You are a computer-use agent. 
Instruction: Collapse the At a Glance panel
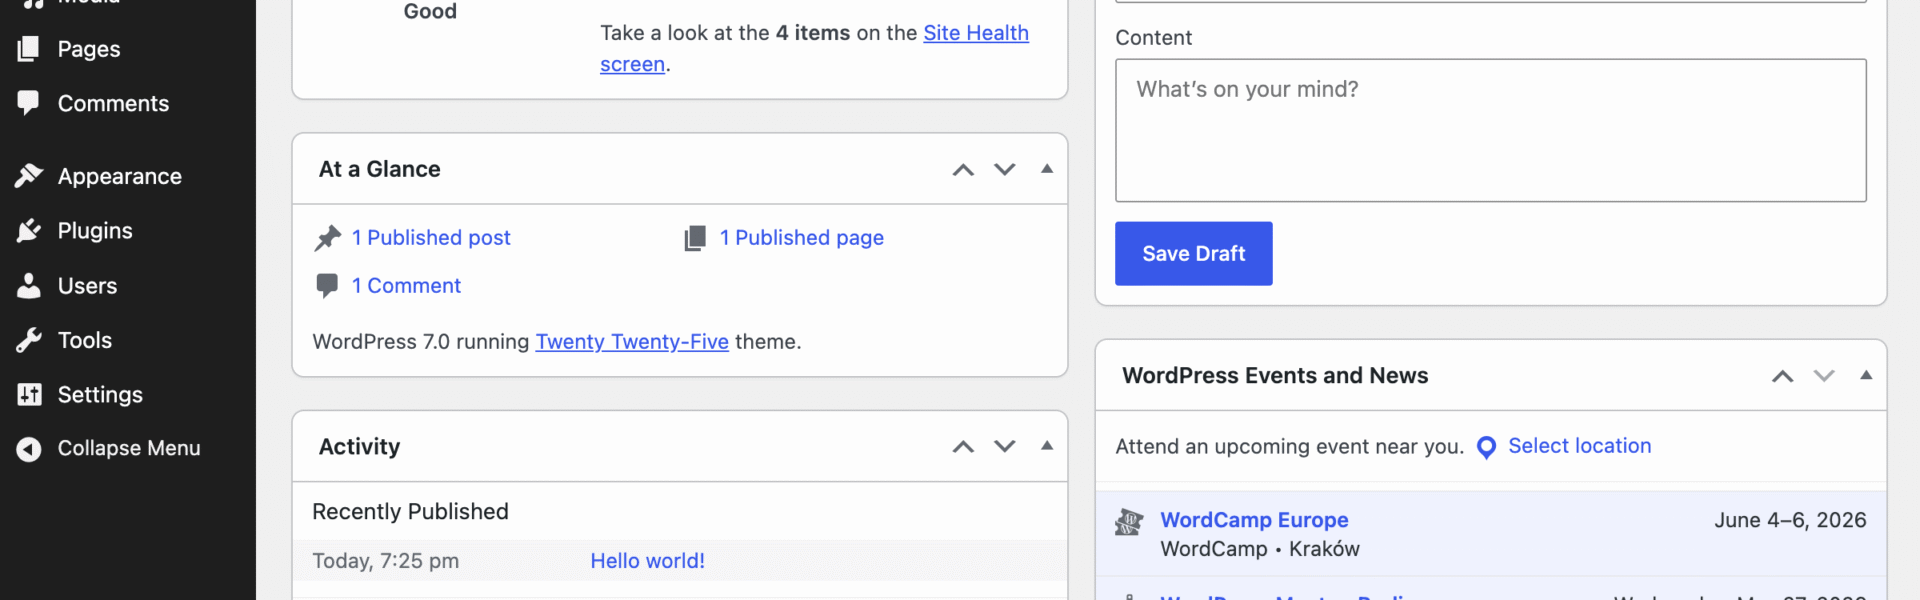pos(1047,169)
